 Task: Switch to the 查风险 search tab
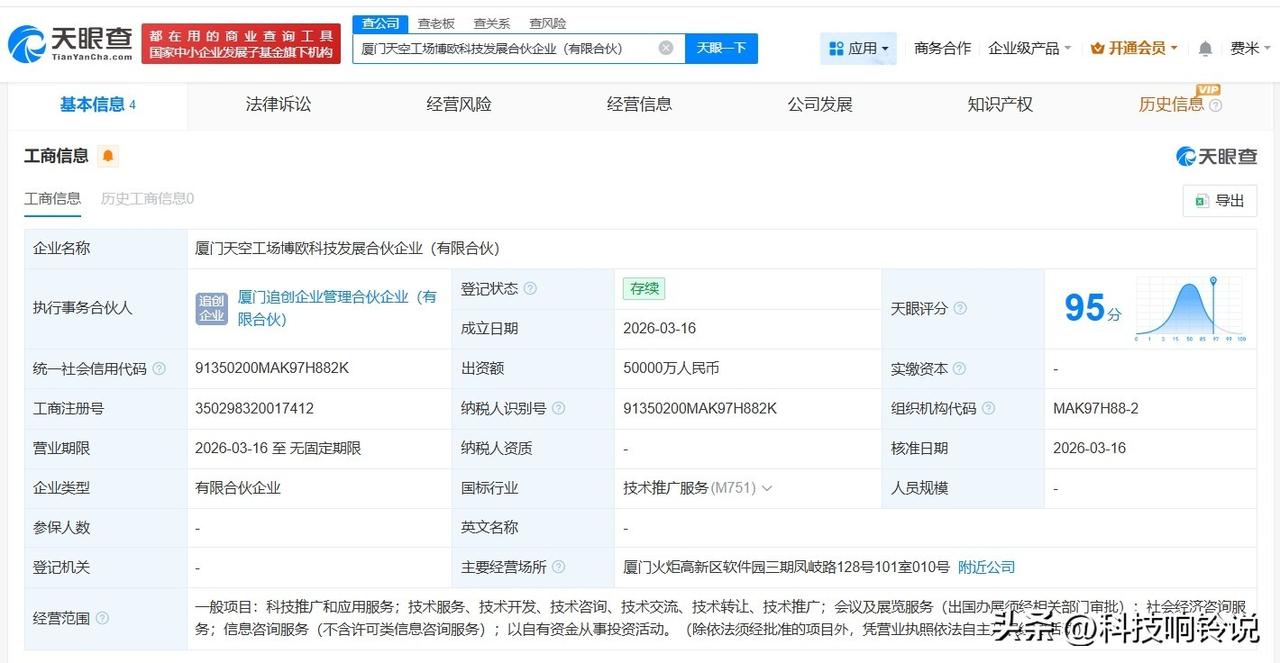click(x=547, y=23)
